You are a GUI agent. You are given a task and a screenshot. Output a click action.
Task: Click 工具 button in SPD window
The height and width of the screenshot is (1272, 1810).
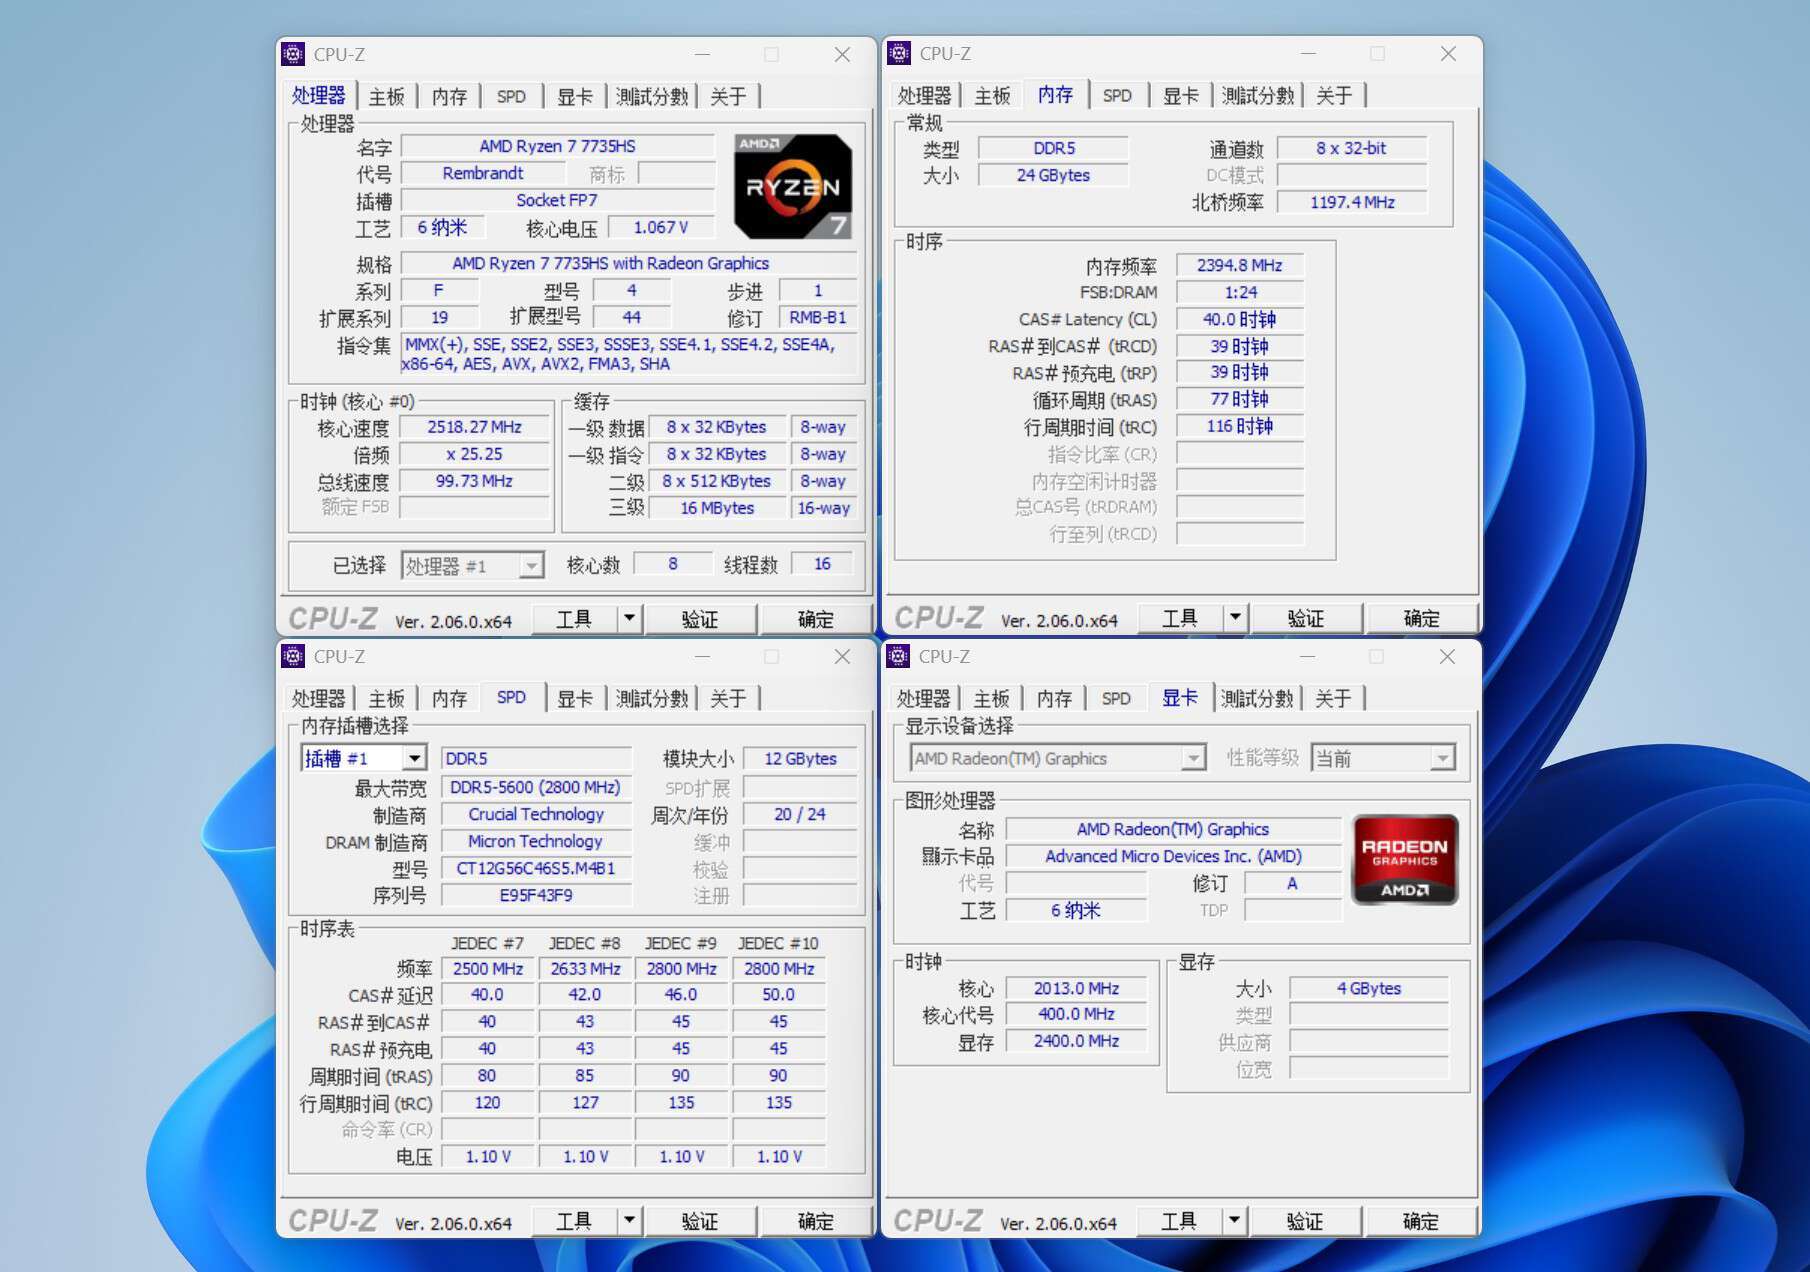[x=574, y=1221]
